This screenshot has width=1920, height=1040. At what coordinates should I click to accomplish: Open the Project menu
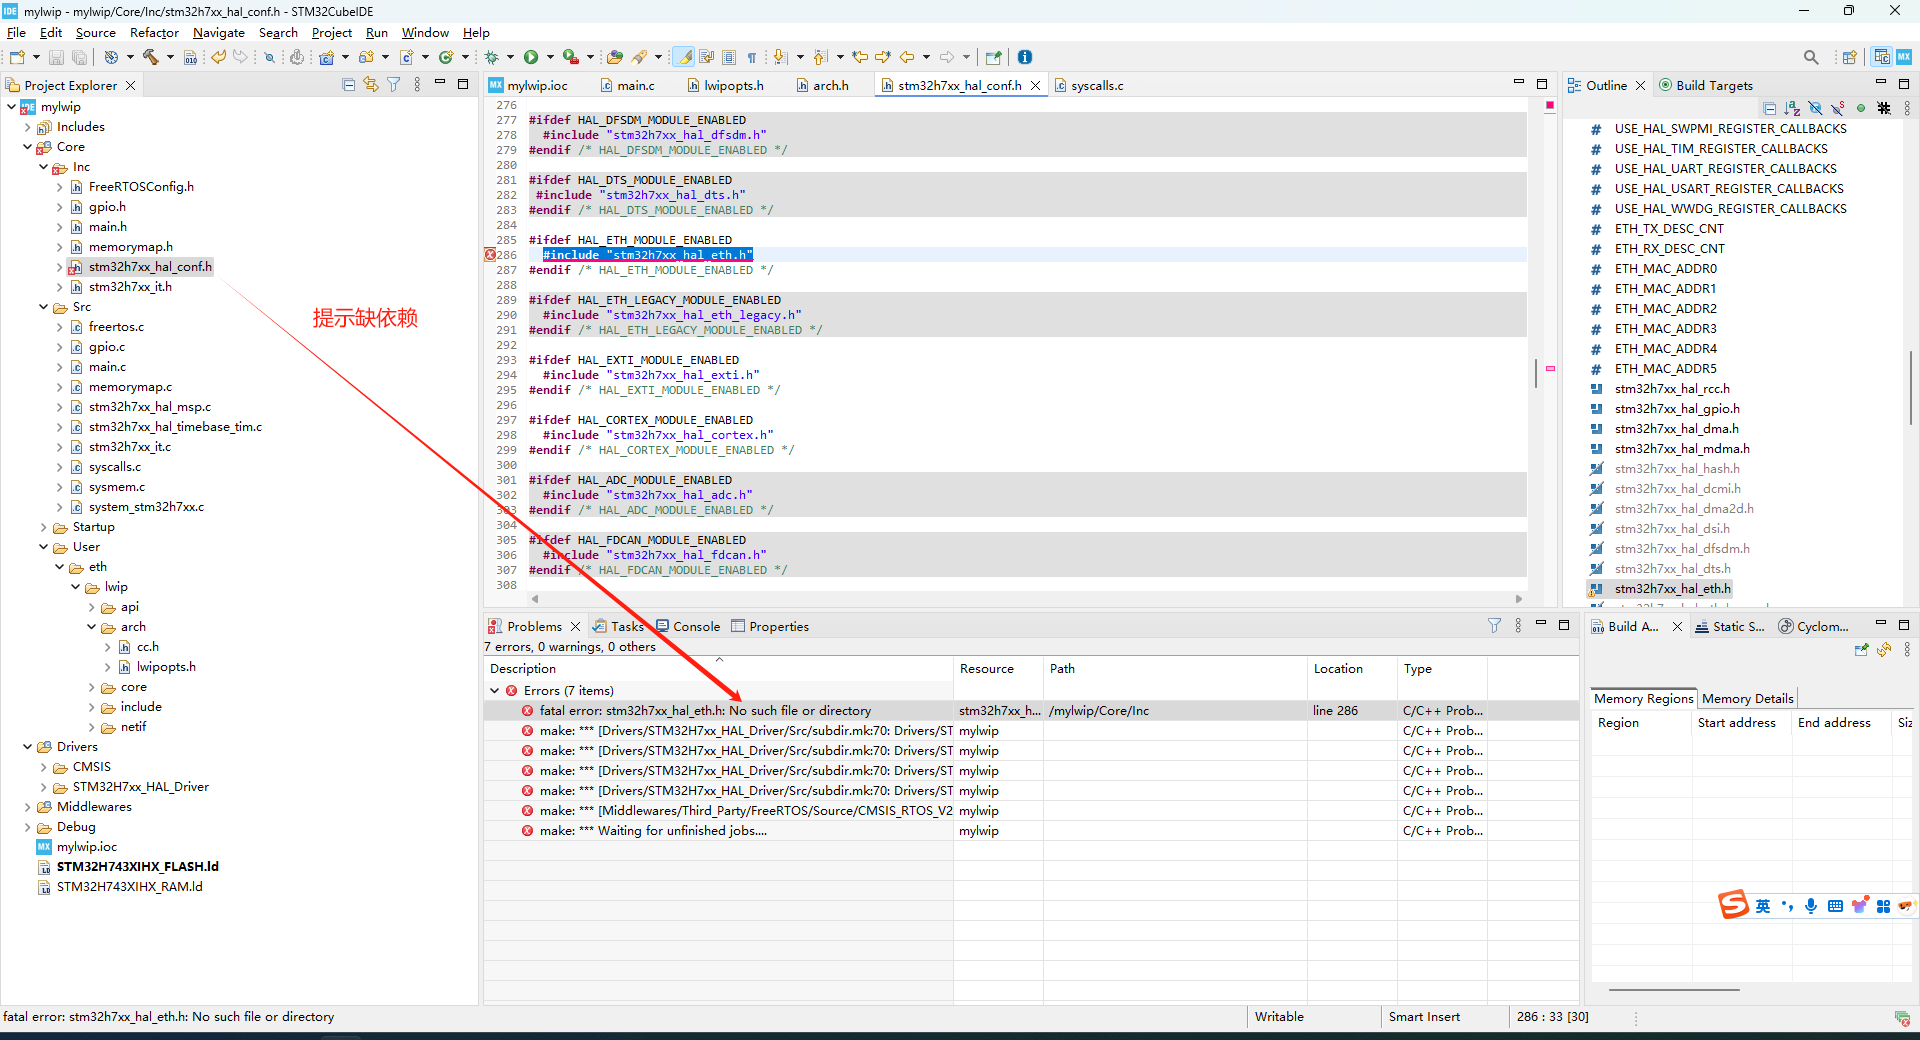331,33
